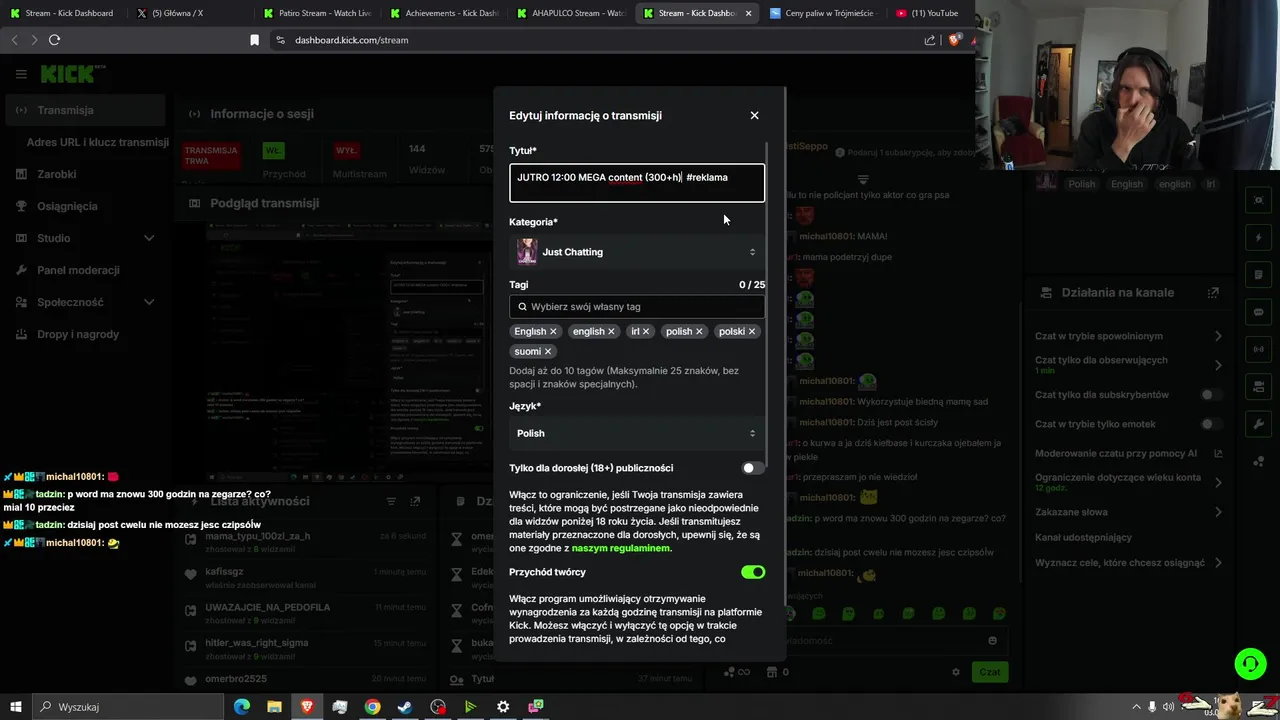Click the bookmark icon in address bar

pyautogui.click(x=254, y=40)
